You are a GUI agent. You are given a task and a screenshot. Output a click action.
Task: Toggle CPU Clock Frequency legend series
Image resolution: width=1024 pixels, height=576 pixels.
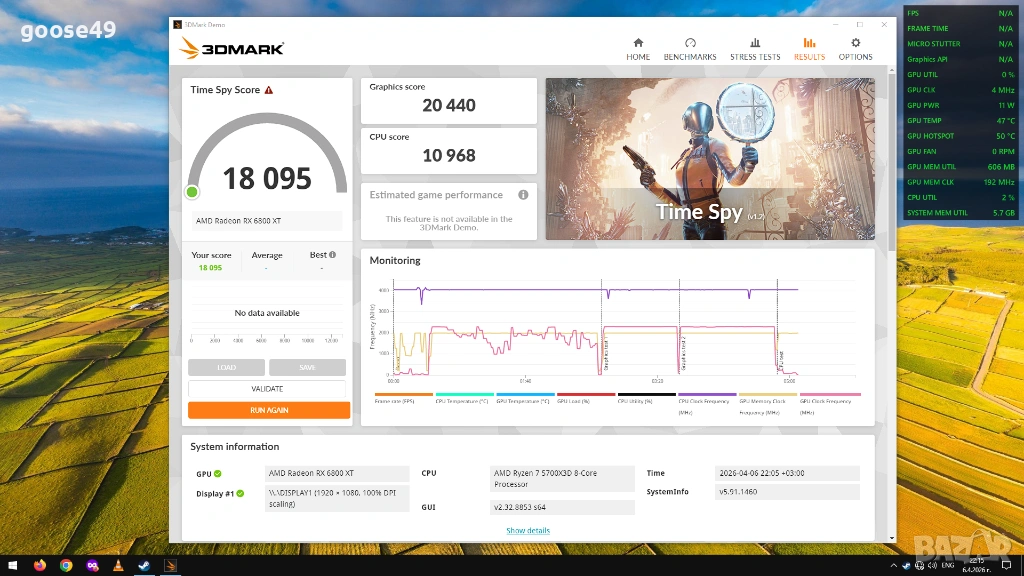[706, 400]
